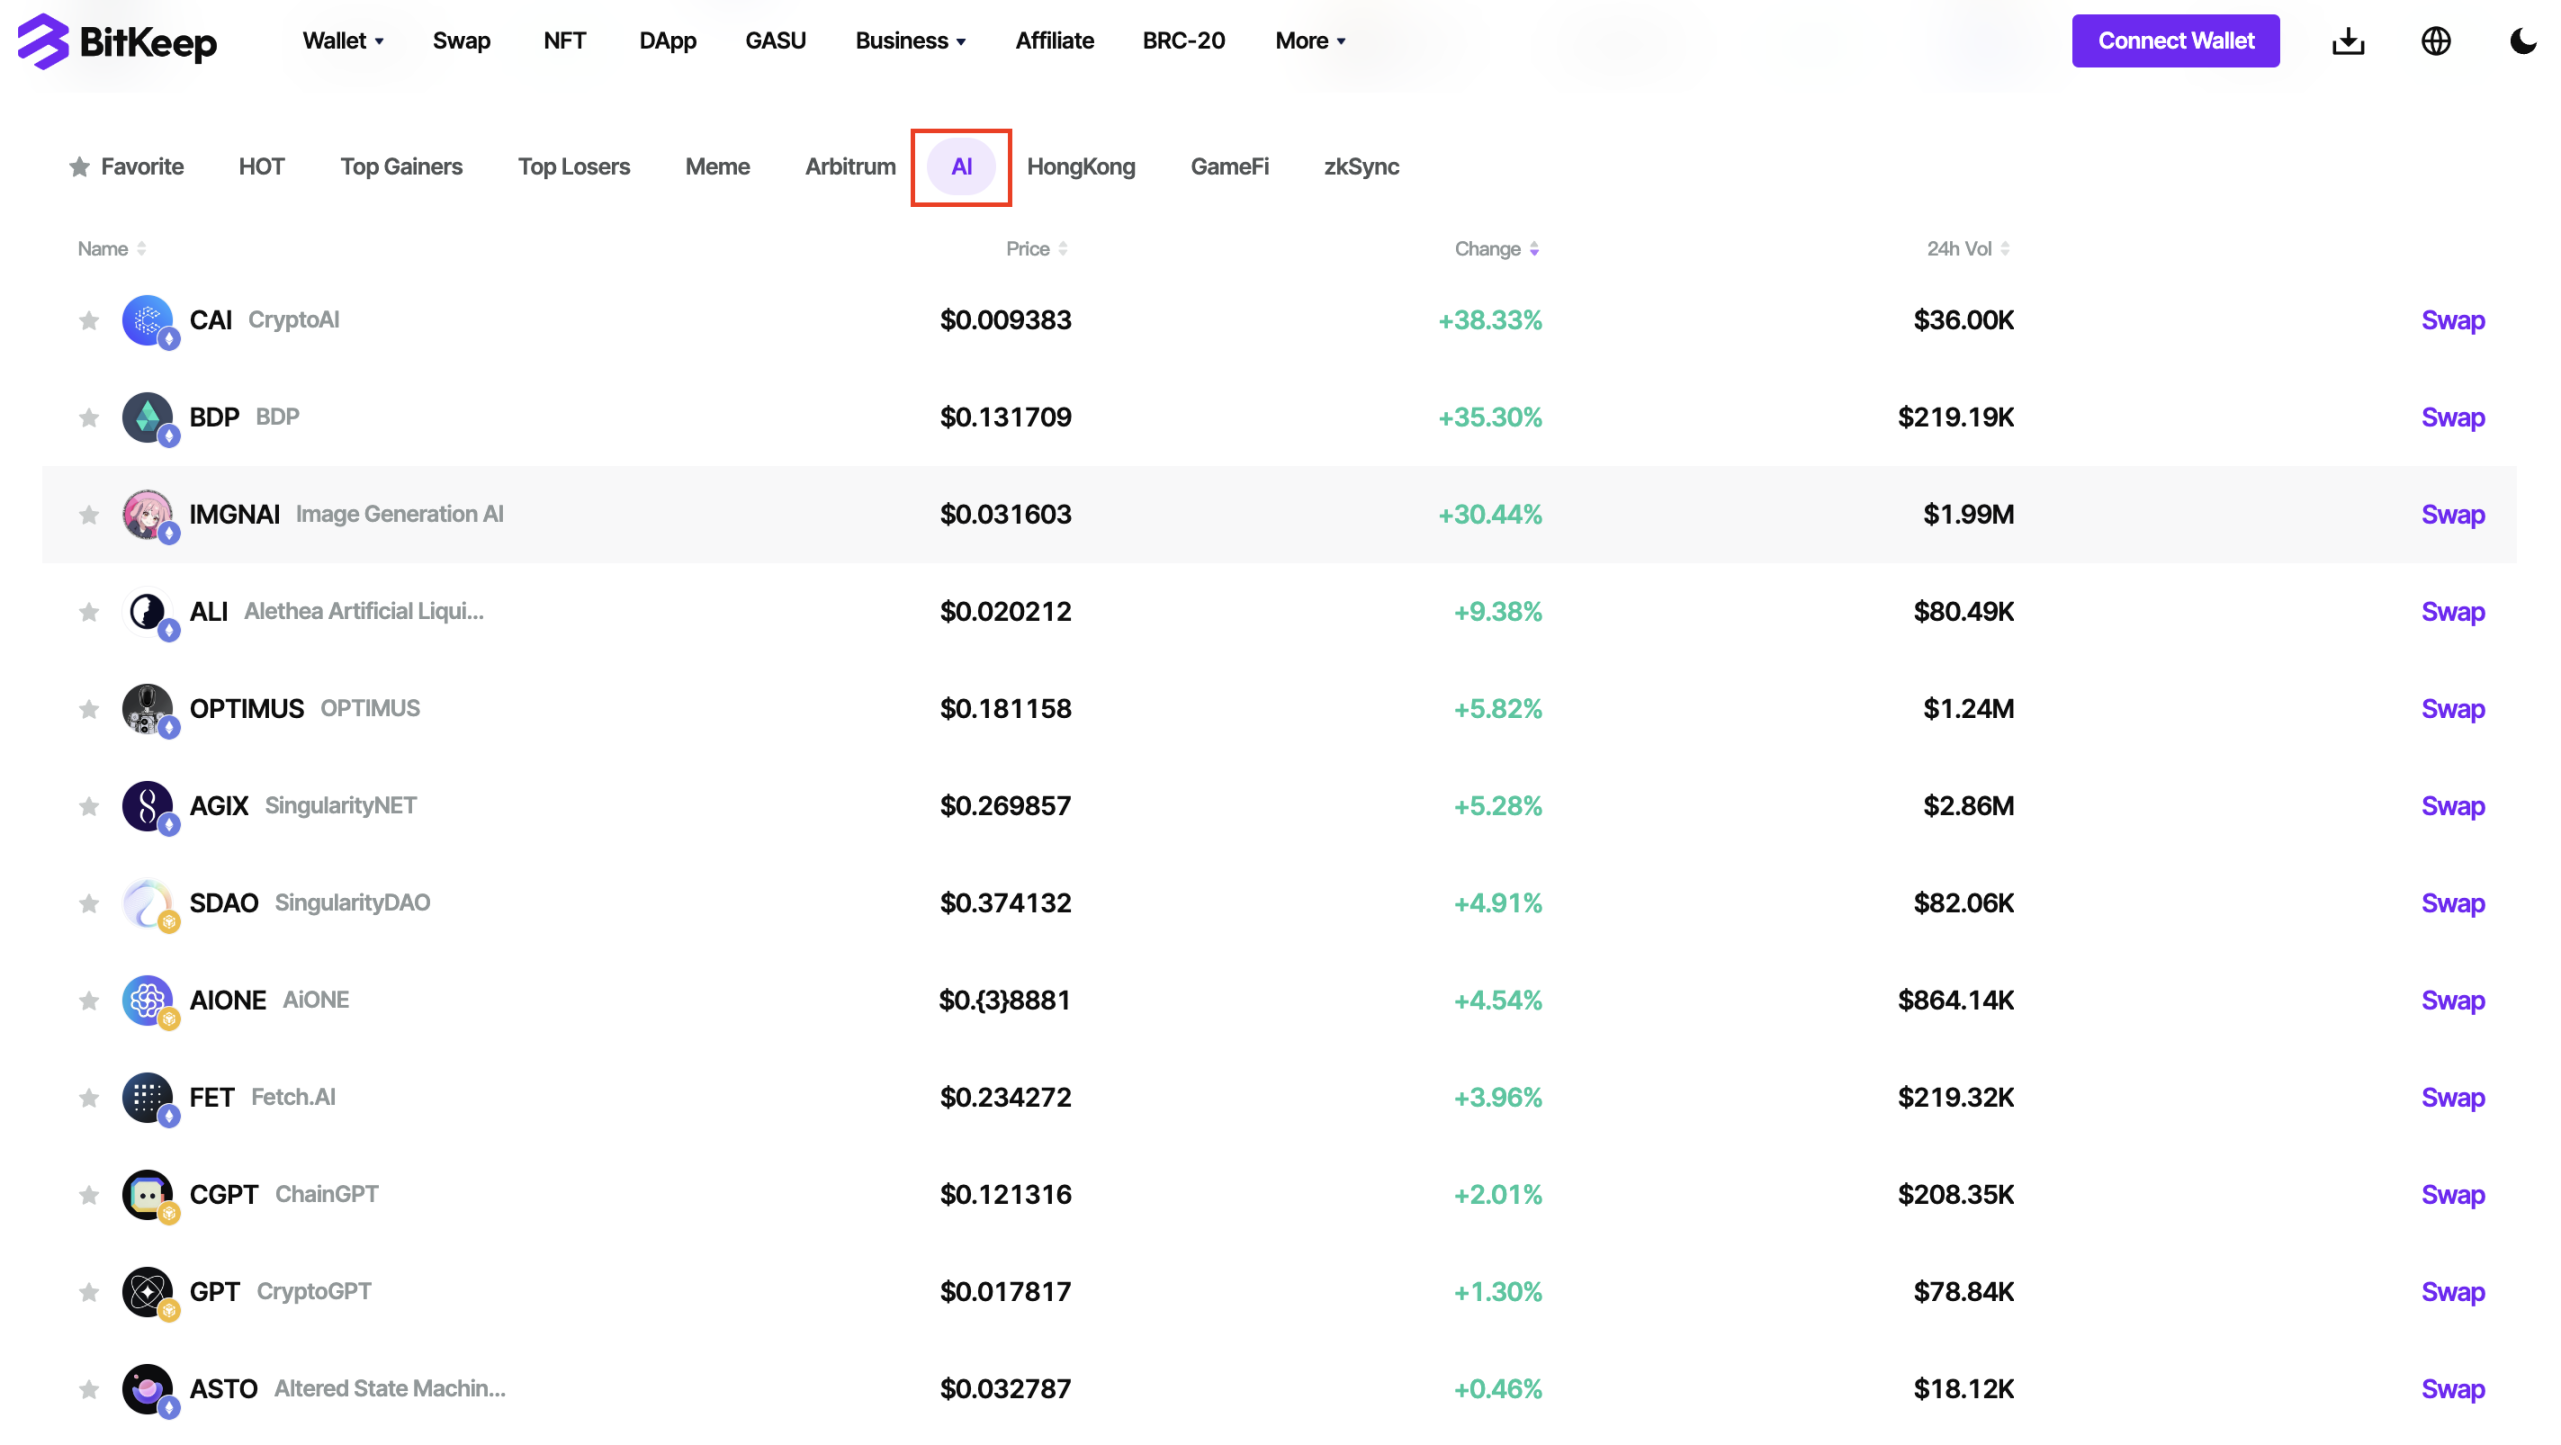Open the Business dropdown
Image resolution: width=2561 pixels, height=1445 pixels.
[x=910, y=41]
